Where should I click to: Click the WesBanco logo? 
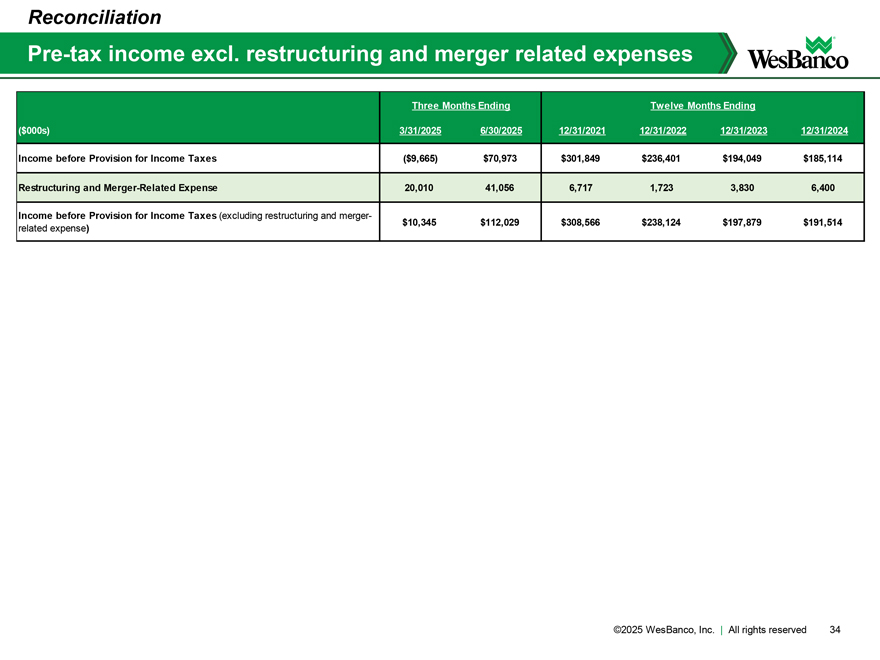point(798,53)
